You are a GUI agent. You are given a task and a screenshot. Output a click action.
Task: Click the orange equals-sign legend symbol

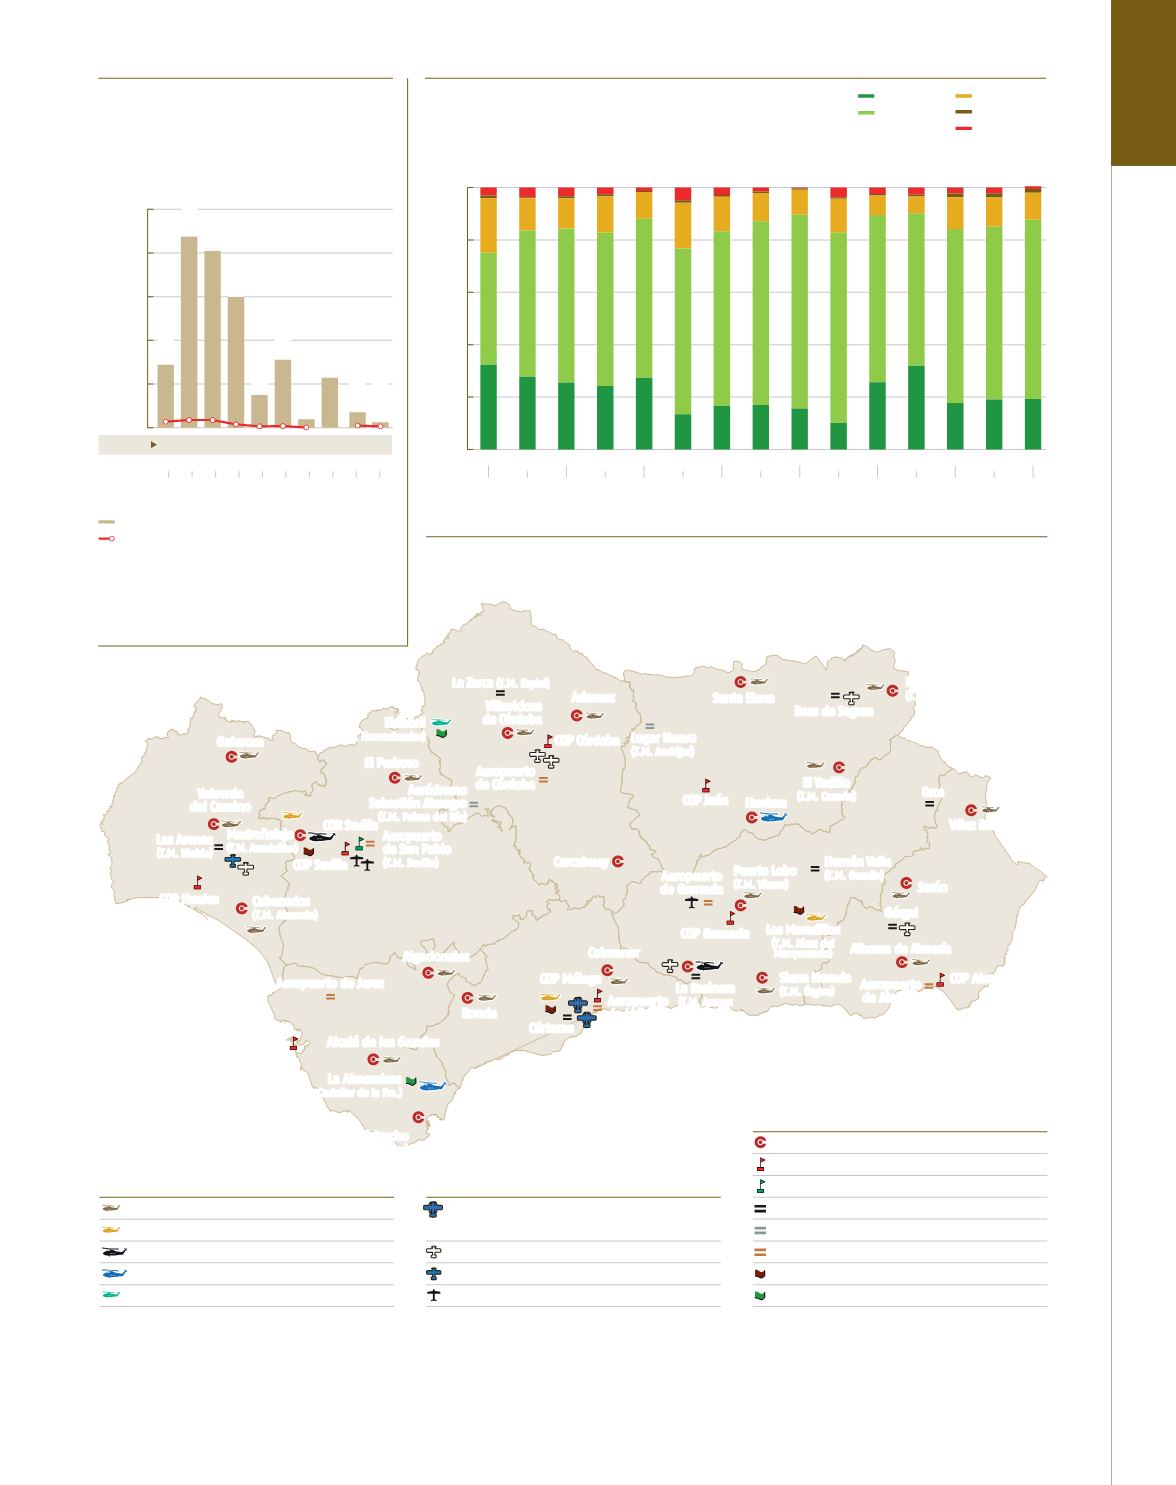click(760, 1252)
